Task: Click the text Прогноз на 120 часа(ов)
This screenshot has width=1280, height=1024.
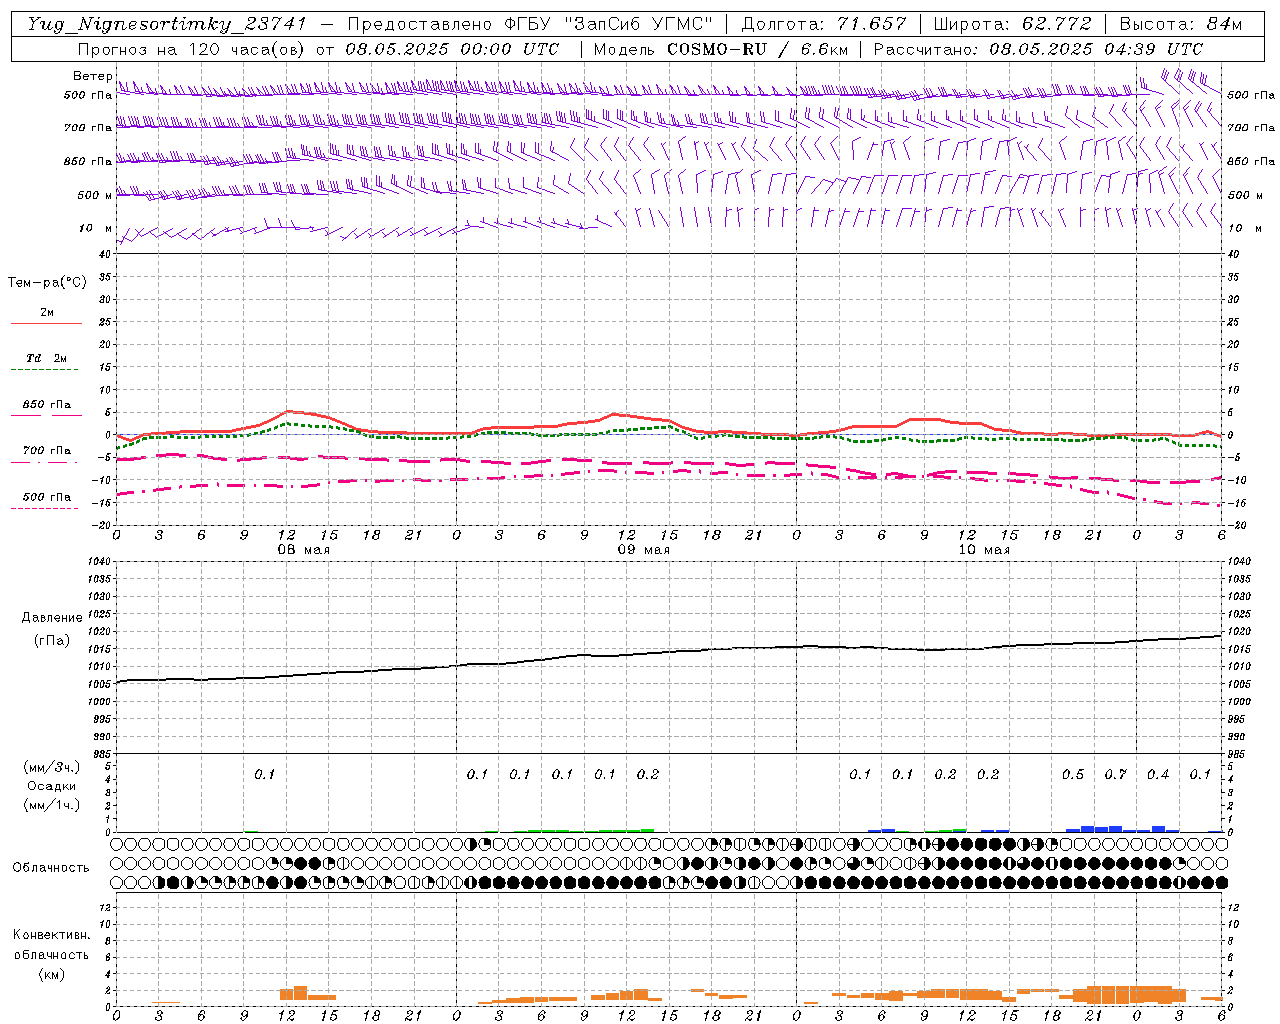Action: pyautogui.click(x=192, y=49)
